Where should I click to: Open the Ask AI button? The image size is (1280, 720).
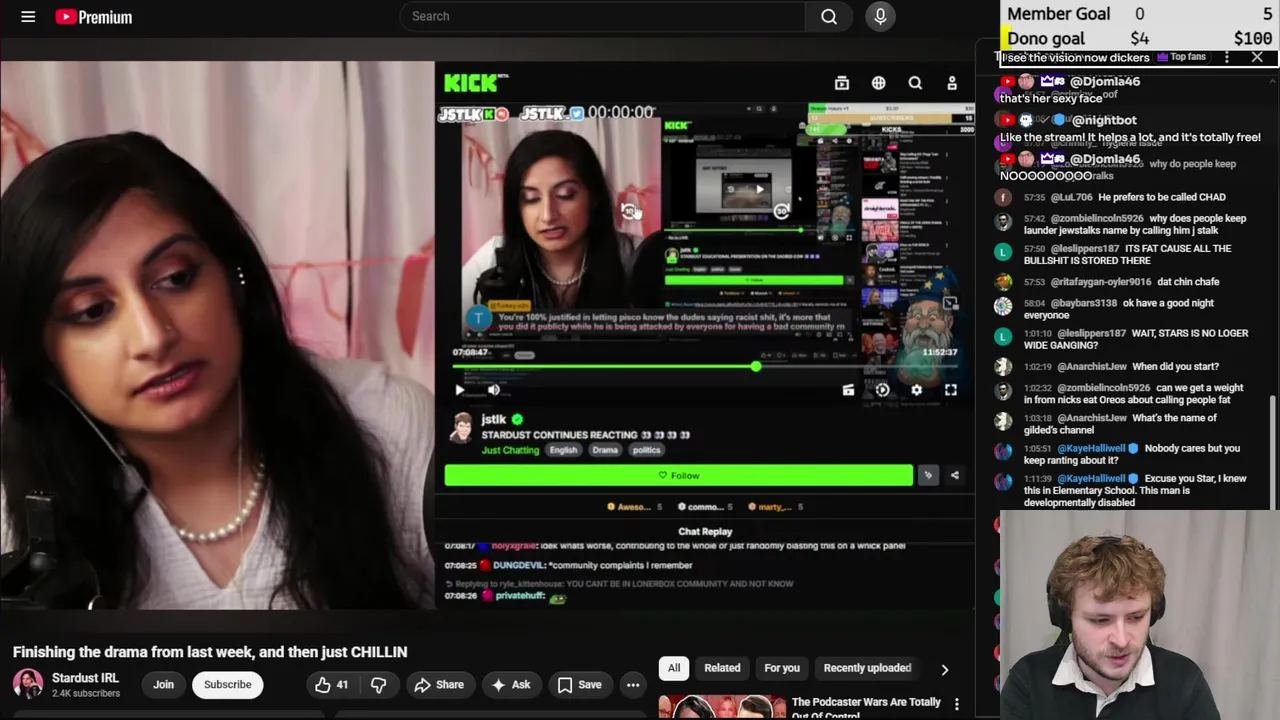(510, 684)
